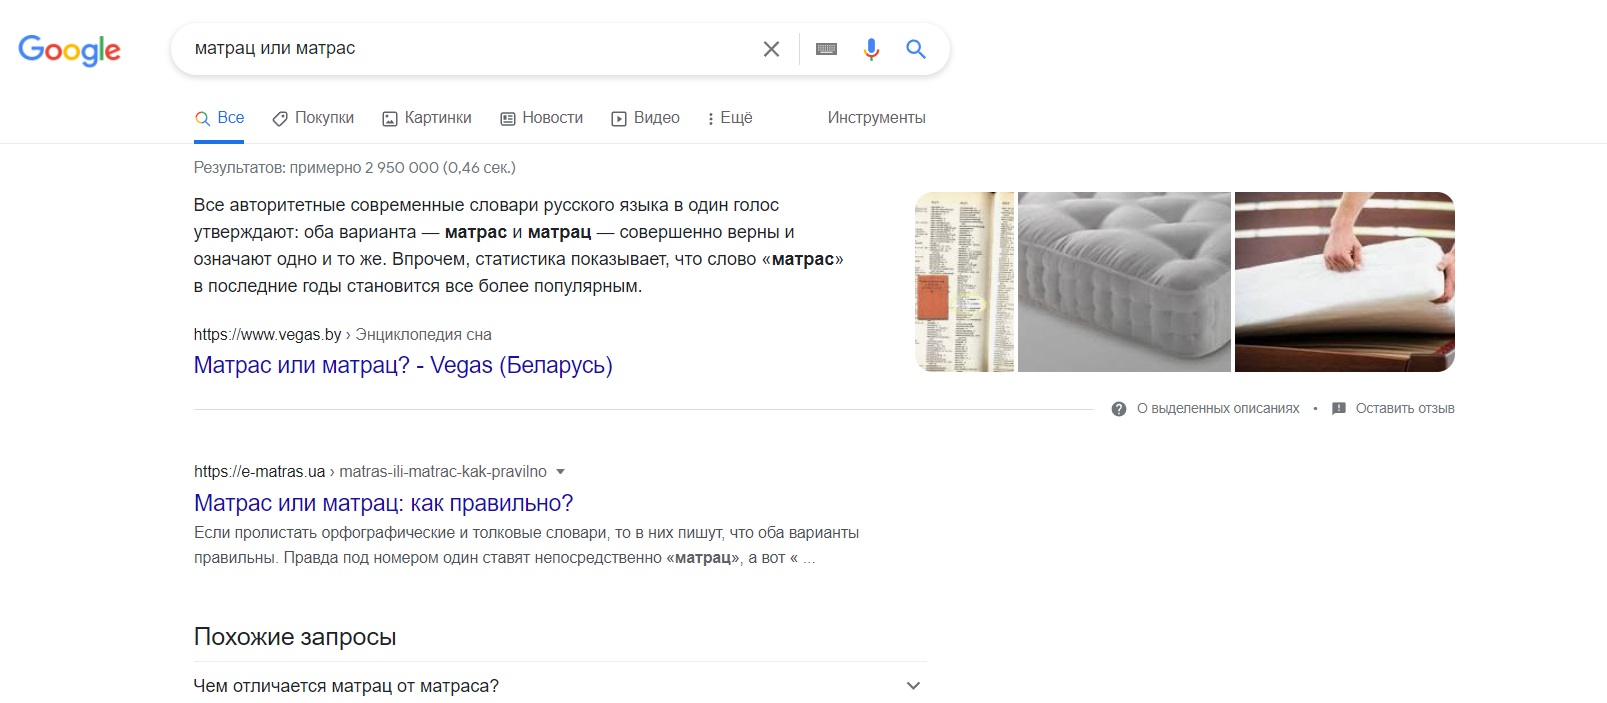This screenshot has height=703, width=1607.
Task: Open link Матрас или матрац: как правильно?
Action: (x=384, y=503)
